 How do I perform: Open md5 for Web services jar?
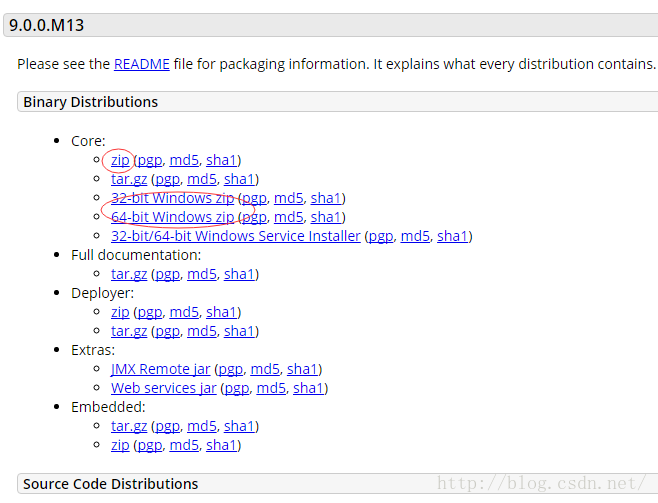271,388
